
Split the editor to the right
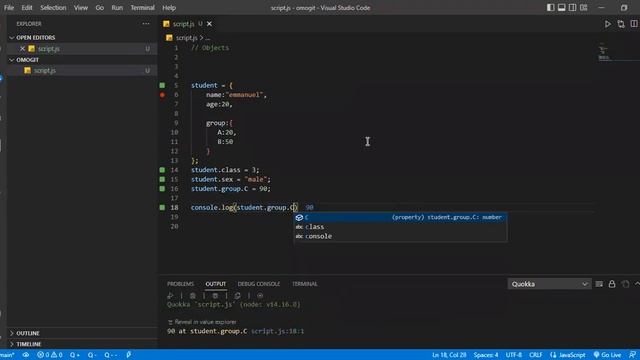(634, 24)
